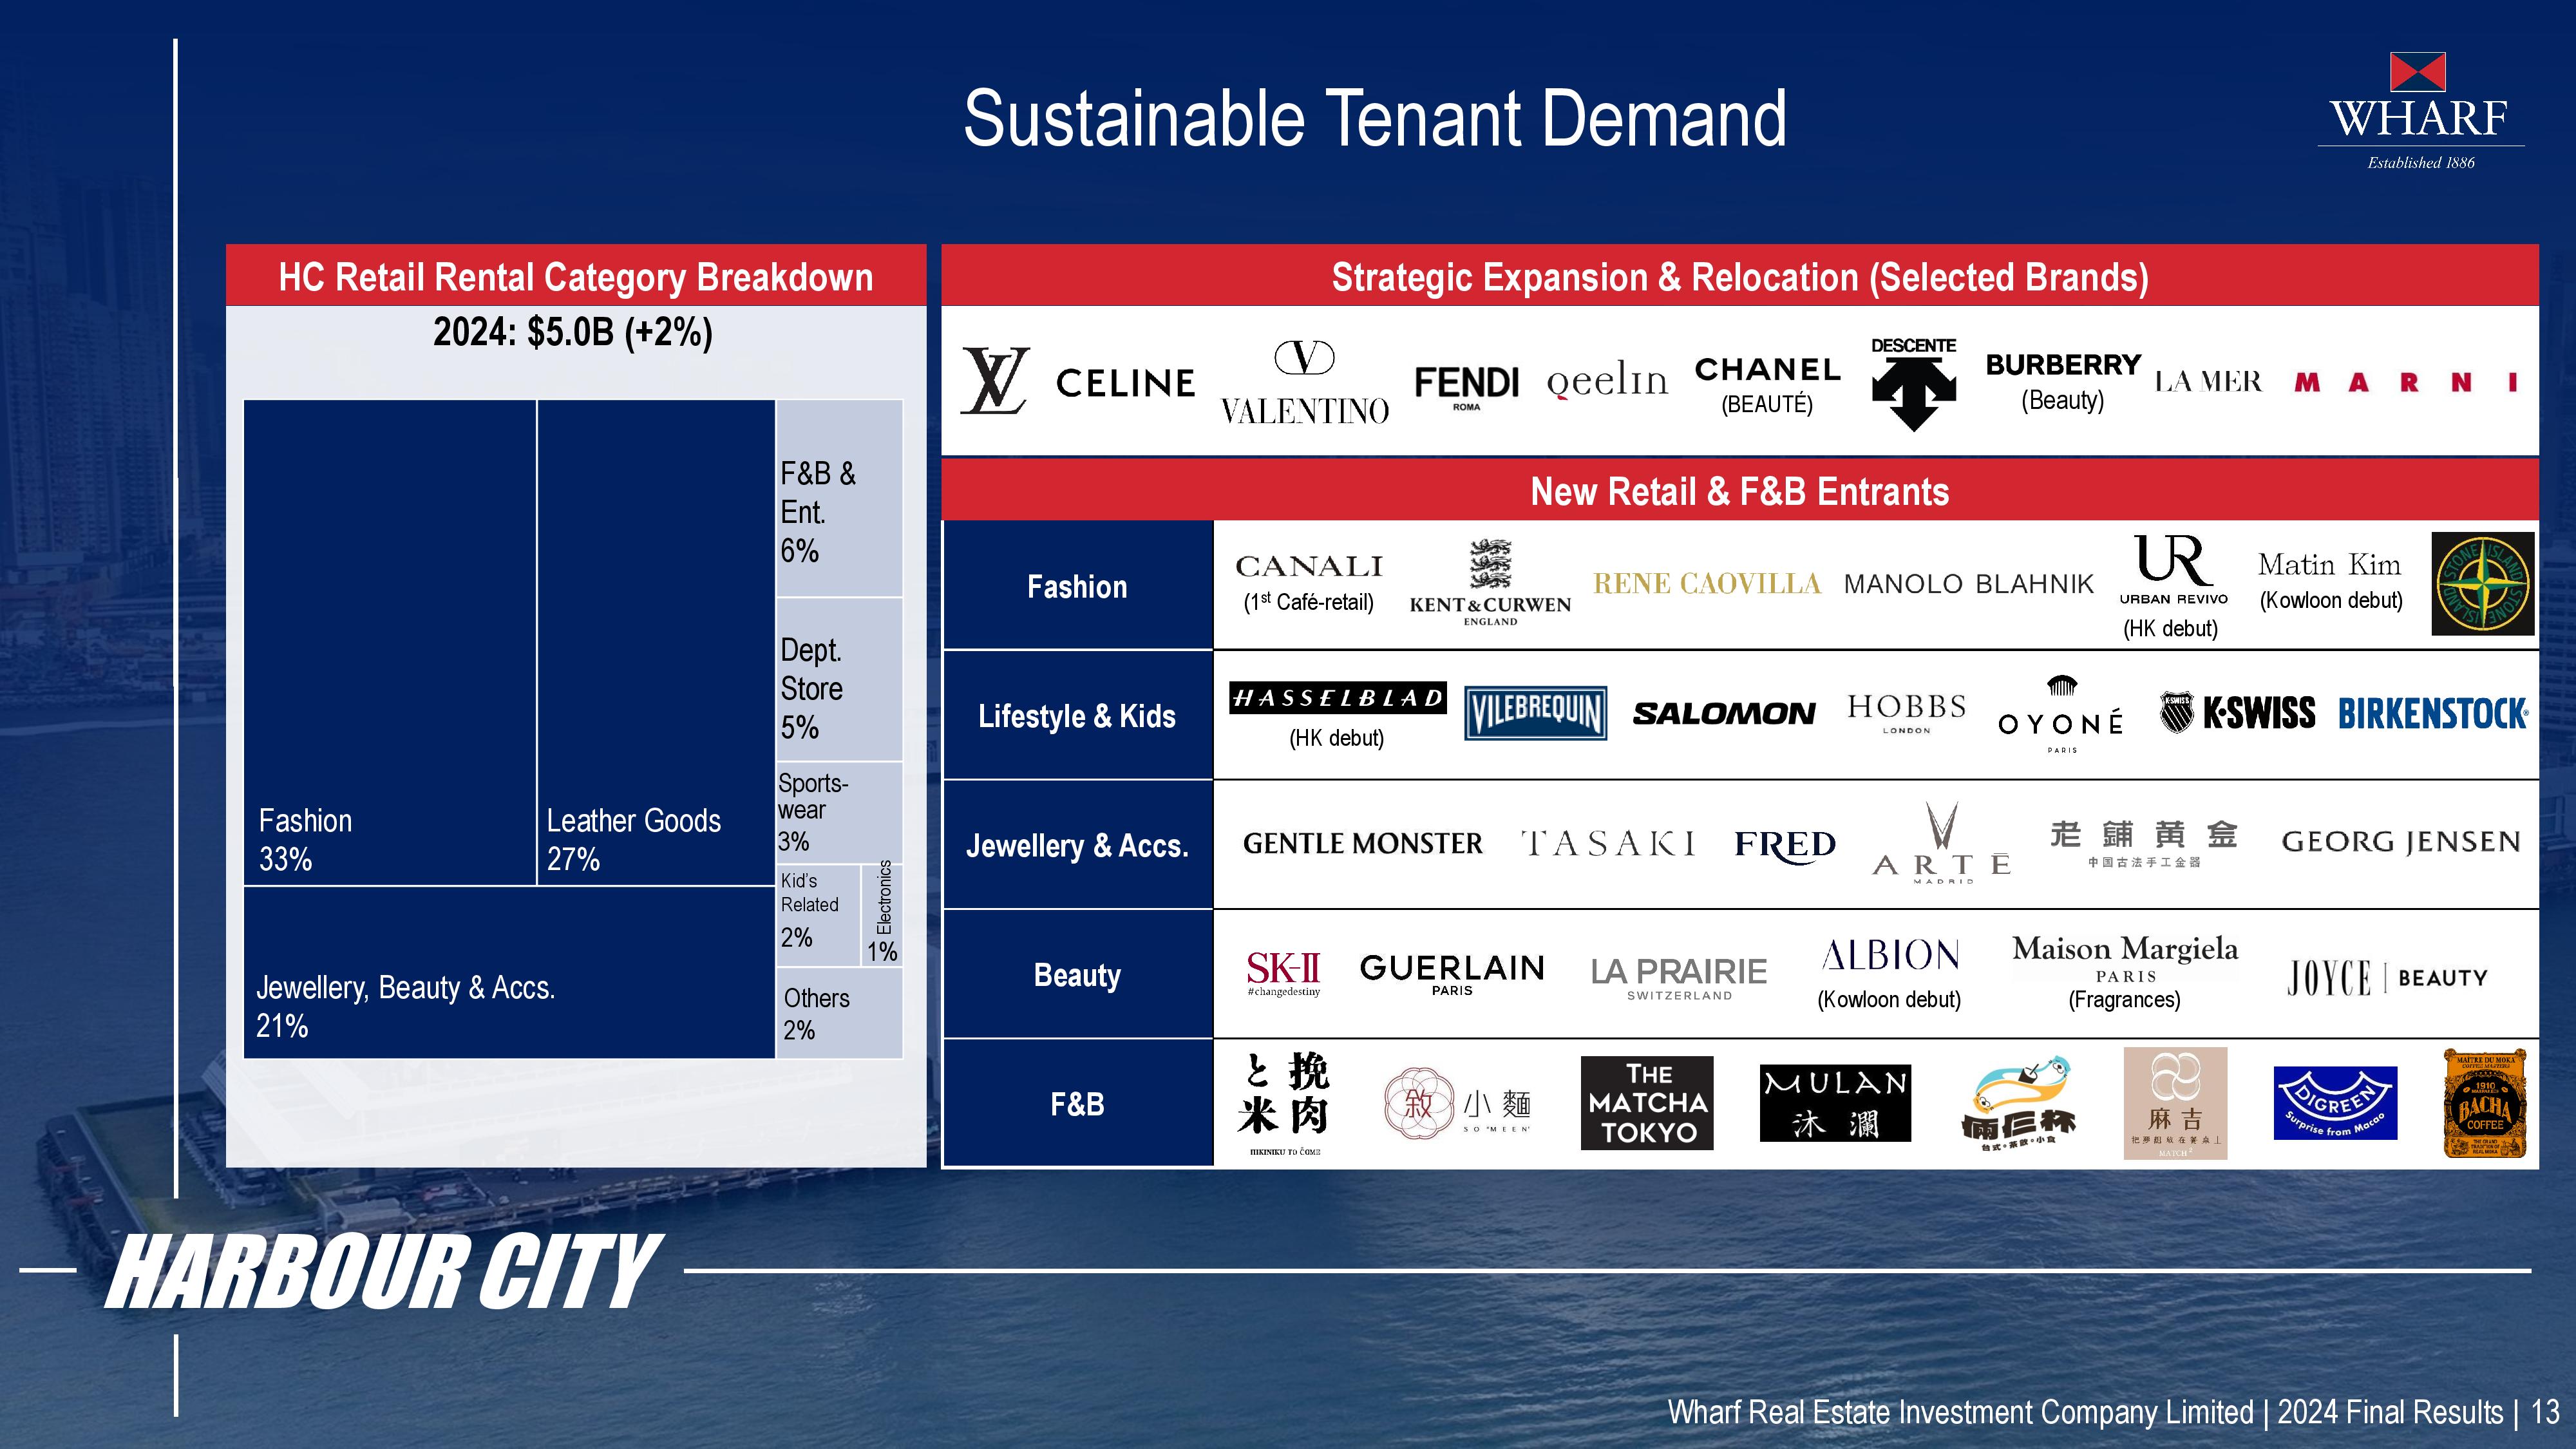Select the MANOLO BLAHNIK logo
2576x1449 pixels.
tap(1968, 584)
